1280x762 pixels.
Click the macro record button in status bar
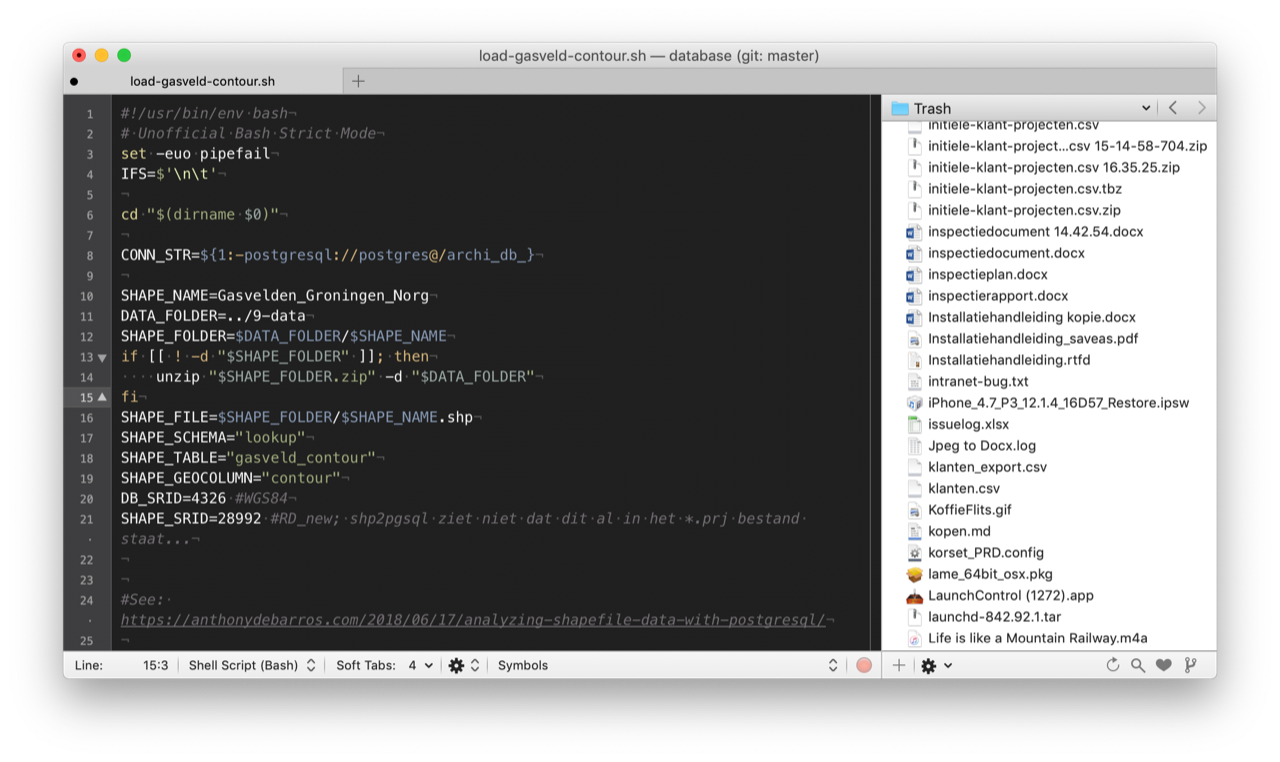coord(864,665)
